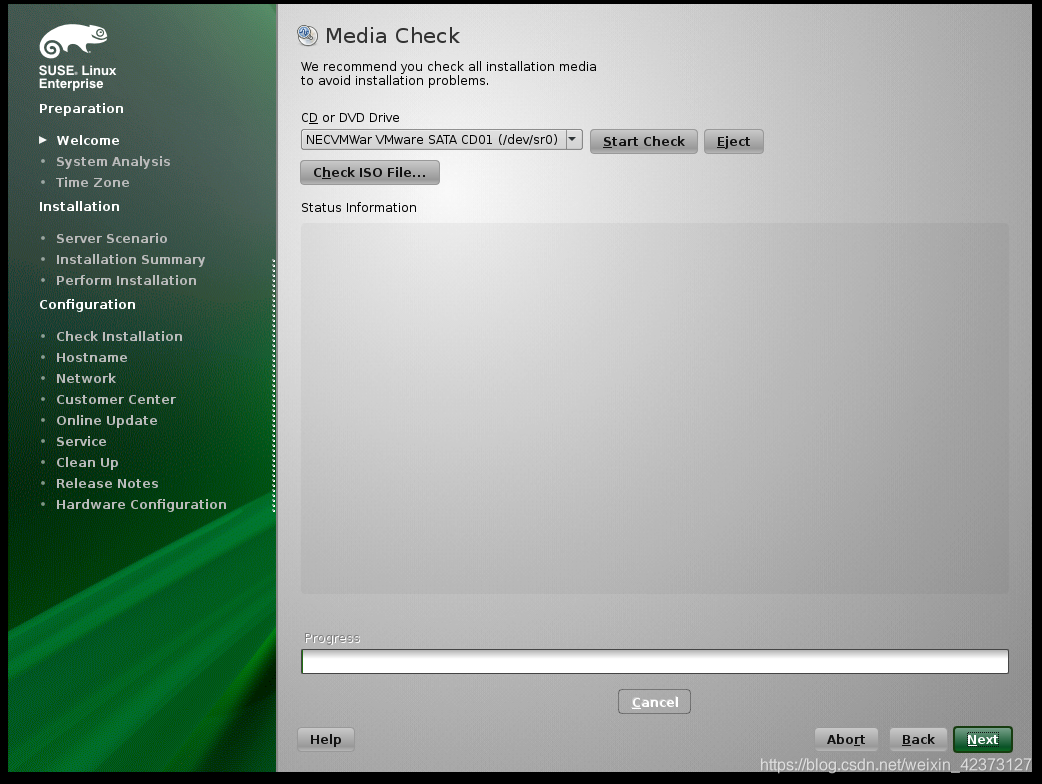Click the dotted sidebar resize handle
This screenshot has height=784, width=1042.
(274, 385)
